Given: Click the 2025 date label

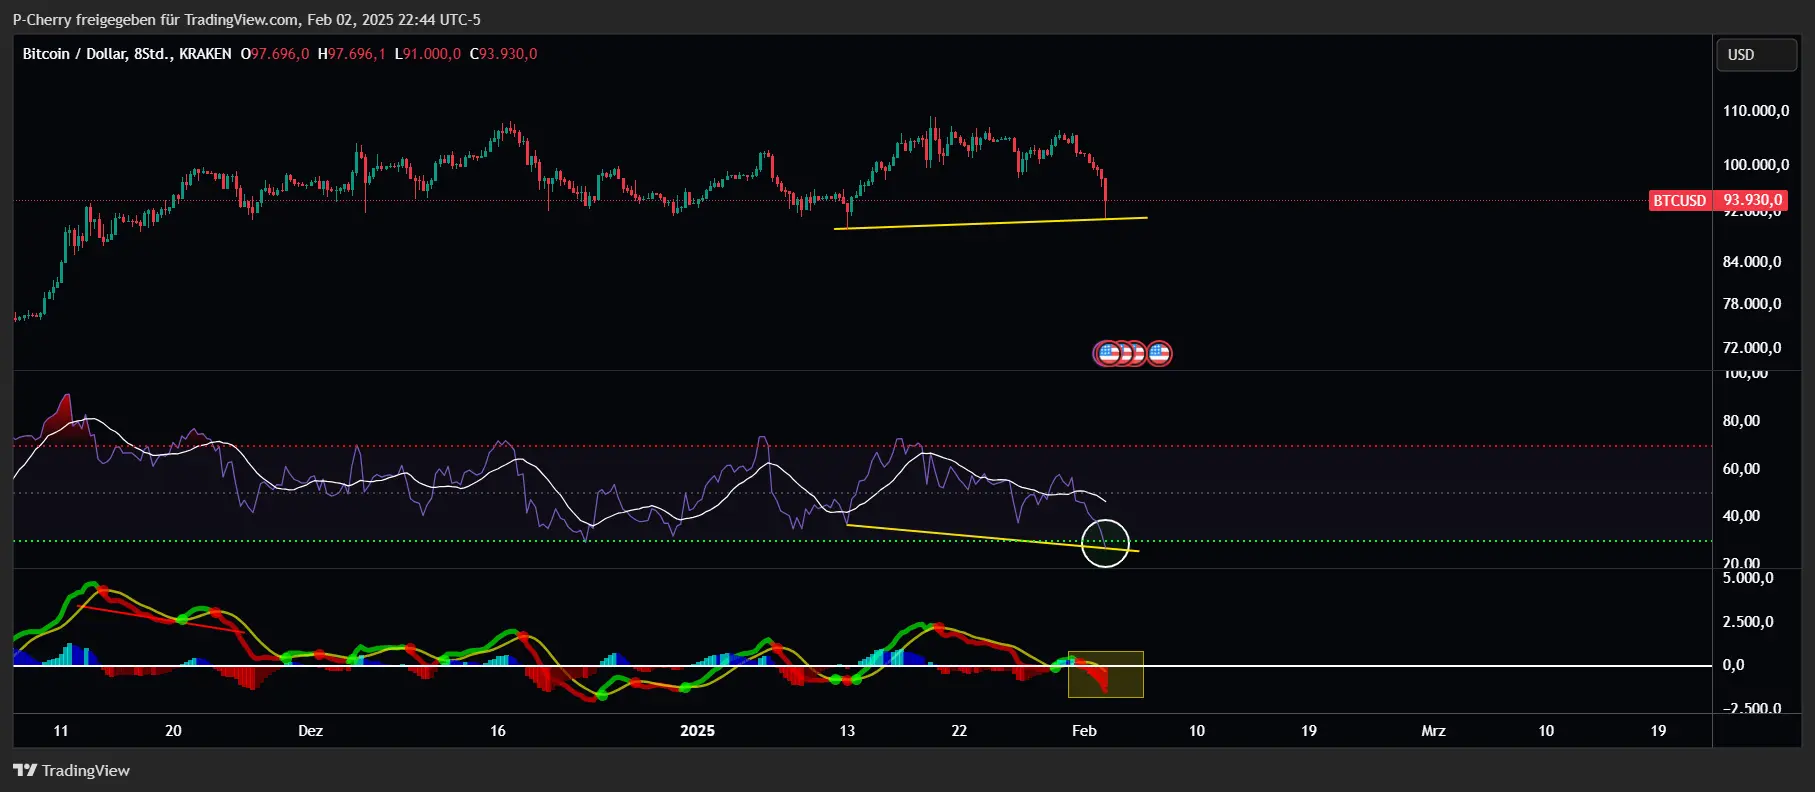Looking at the screenshot, I should pyautogui.click(x=697, y=731).
